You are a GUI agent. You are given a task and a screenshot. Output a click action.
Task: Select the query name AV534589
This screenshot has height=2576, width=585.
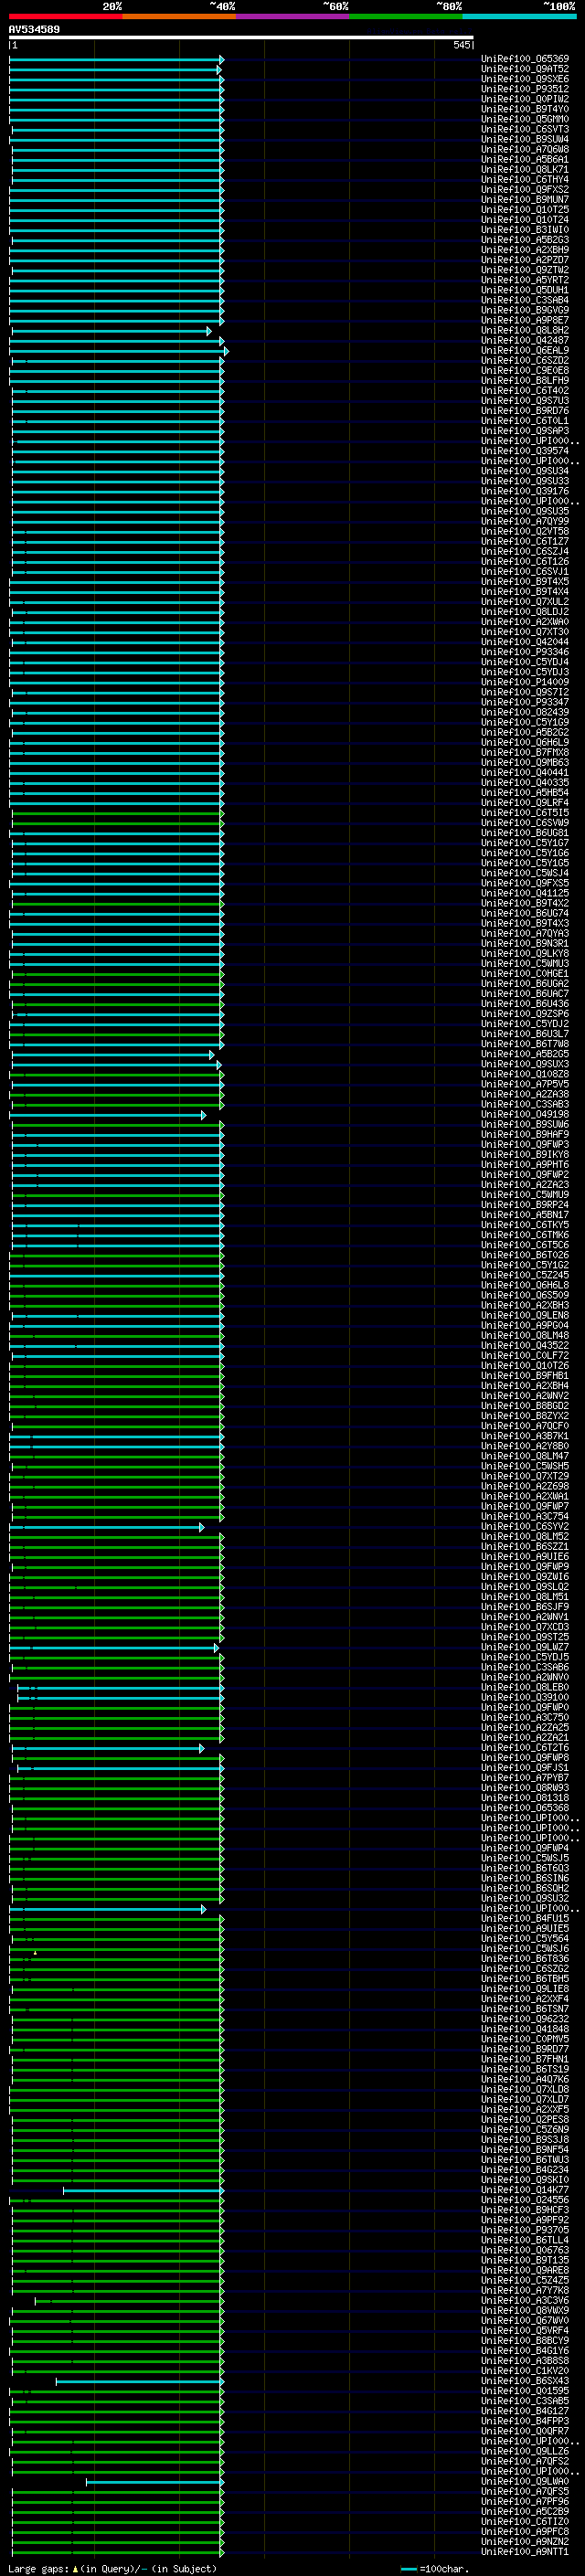34,29
